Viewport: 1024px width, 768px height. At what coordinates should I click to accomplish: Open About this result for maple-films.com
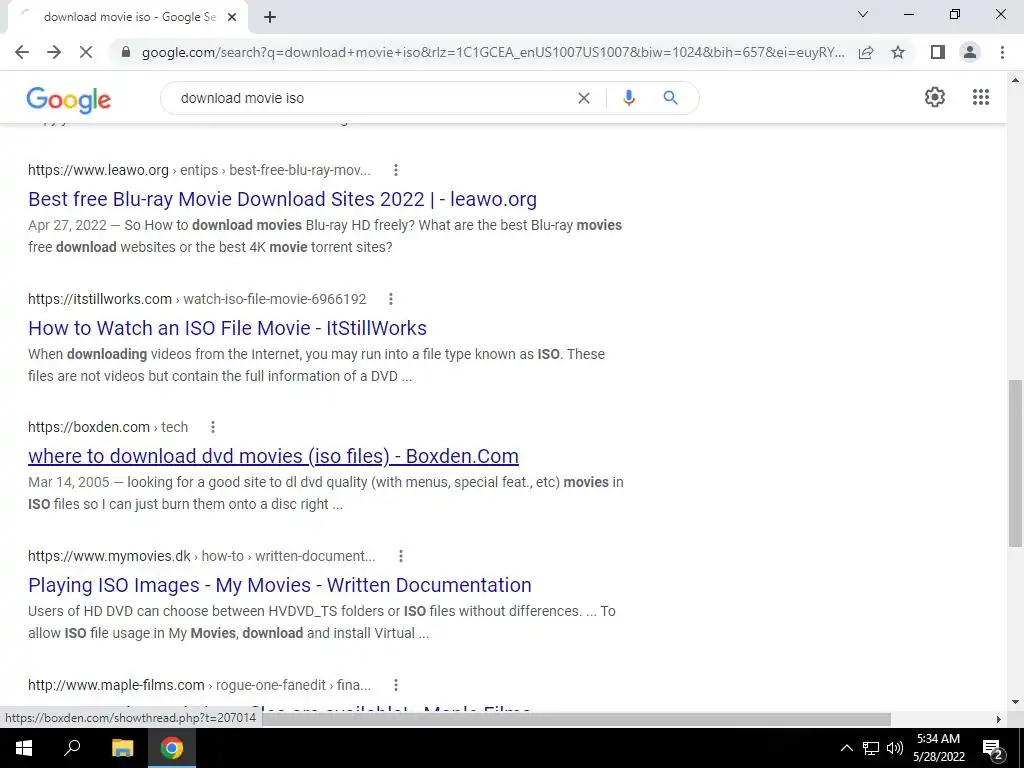pyautogui.click(x=396, y=685)
